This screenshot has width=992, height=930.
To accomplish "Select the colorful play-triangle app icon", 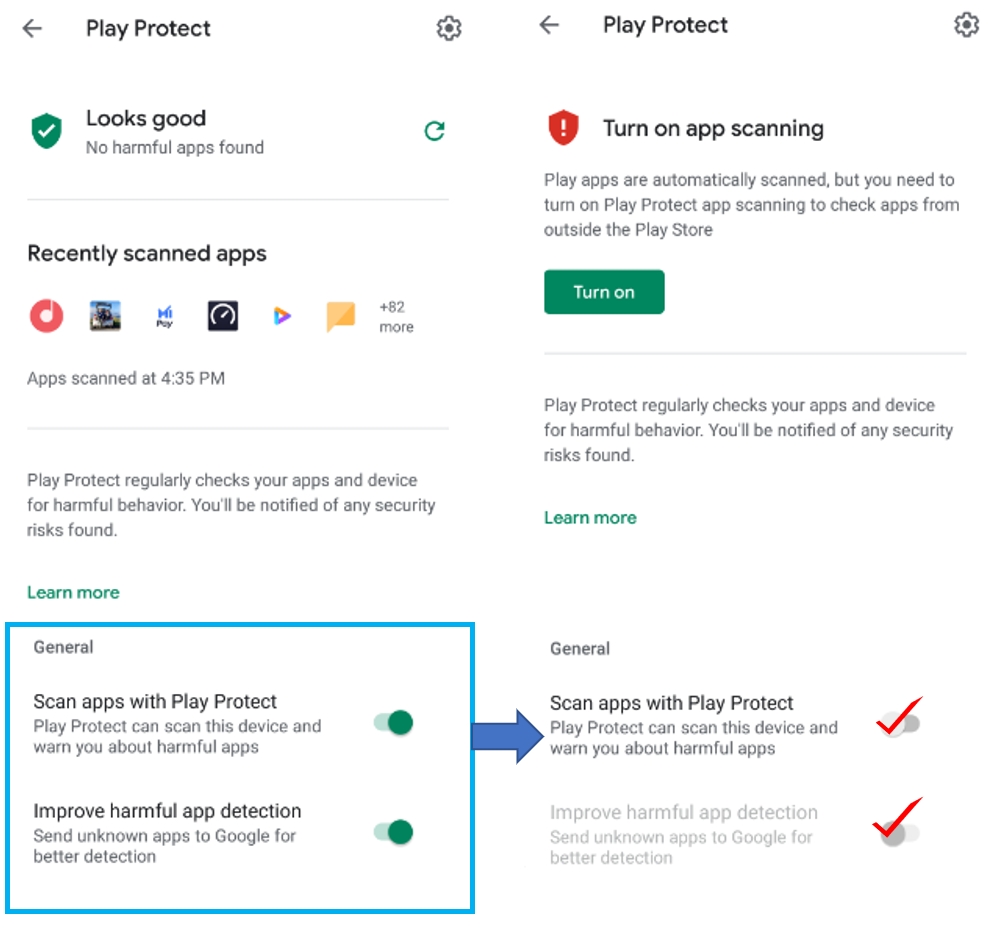I will tap(282, 316).
